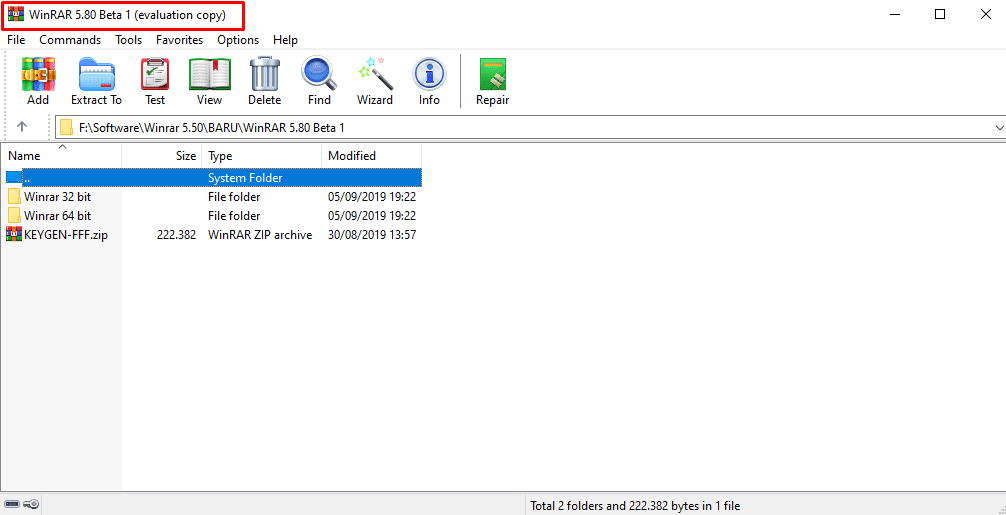Open the Options menu
Viewport: 1006px width, 515px height.
(238, 40)
